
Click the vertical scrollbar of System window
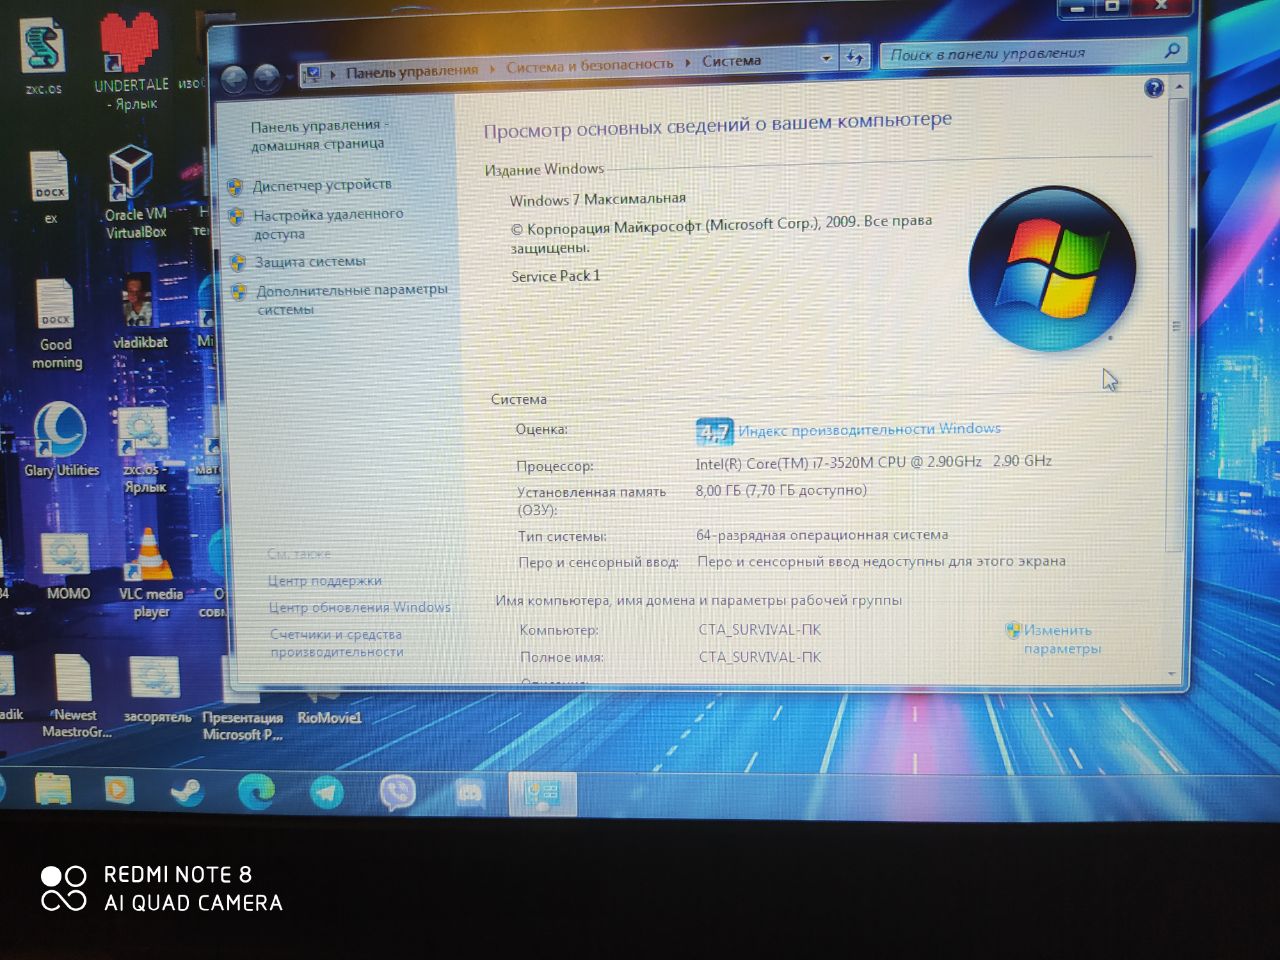coord(1177,325)
